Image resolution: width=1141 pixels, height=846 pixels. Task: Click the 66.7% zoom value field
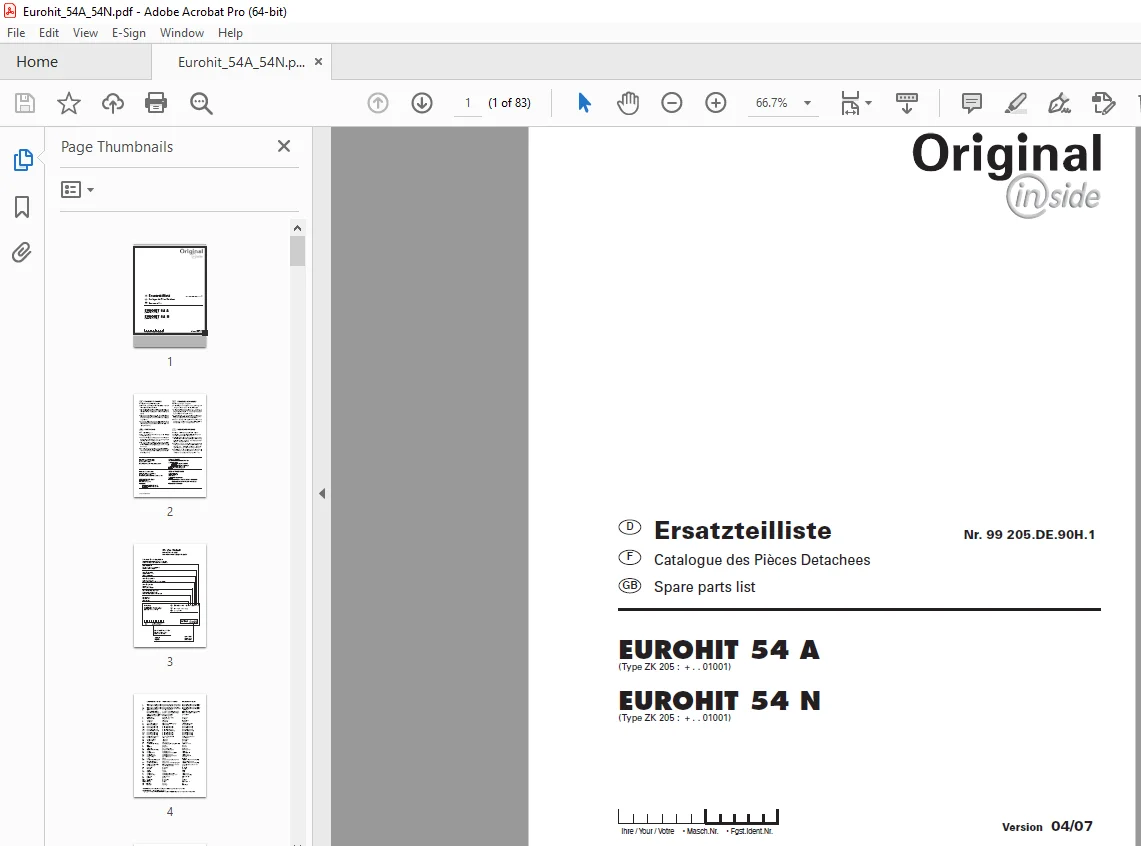[771, 103]
